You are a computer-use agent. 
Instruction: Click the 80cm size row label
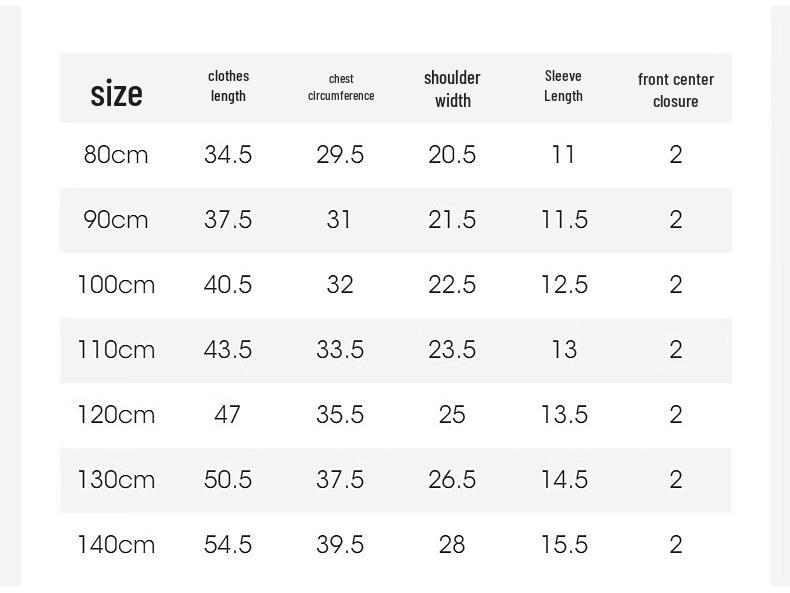pos(116,154)
